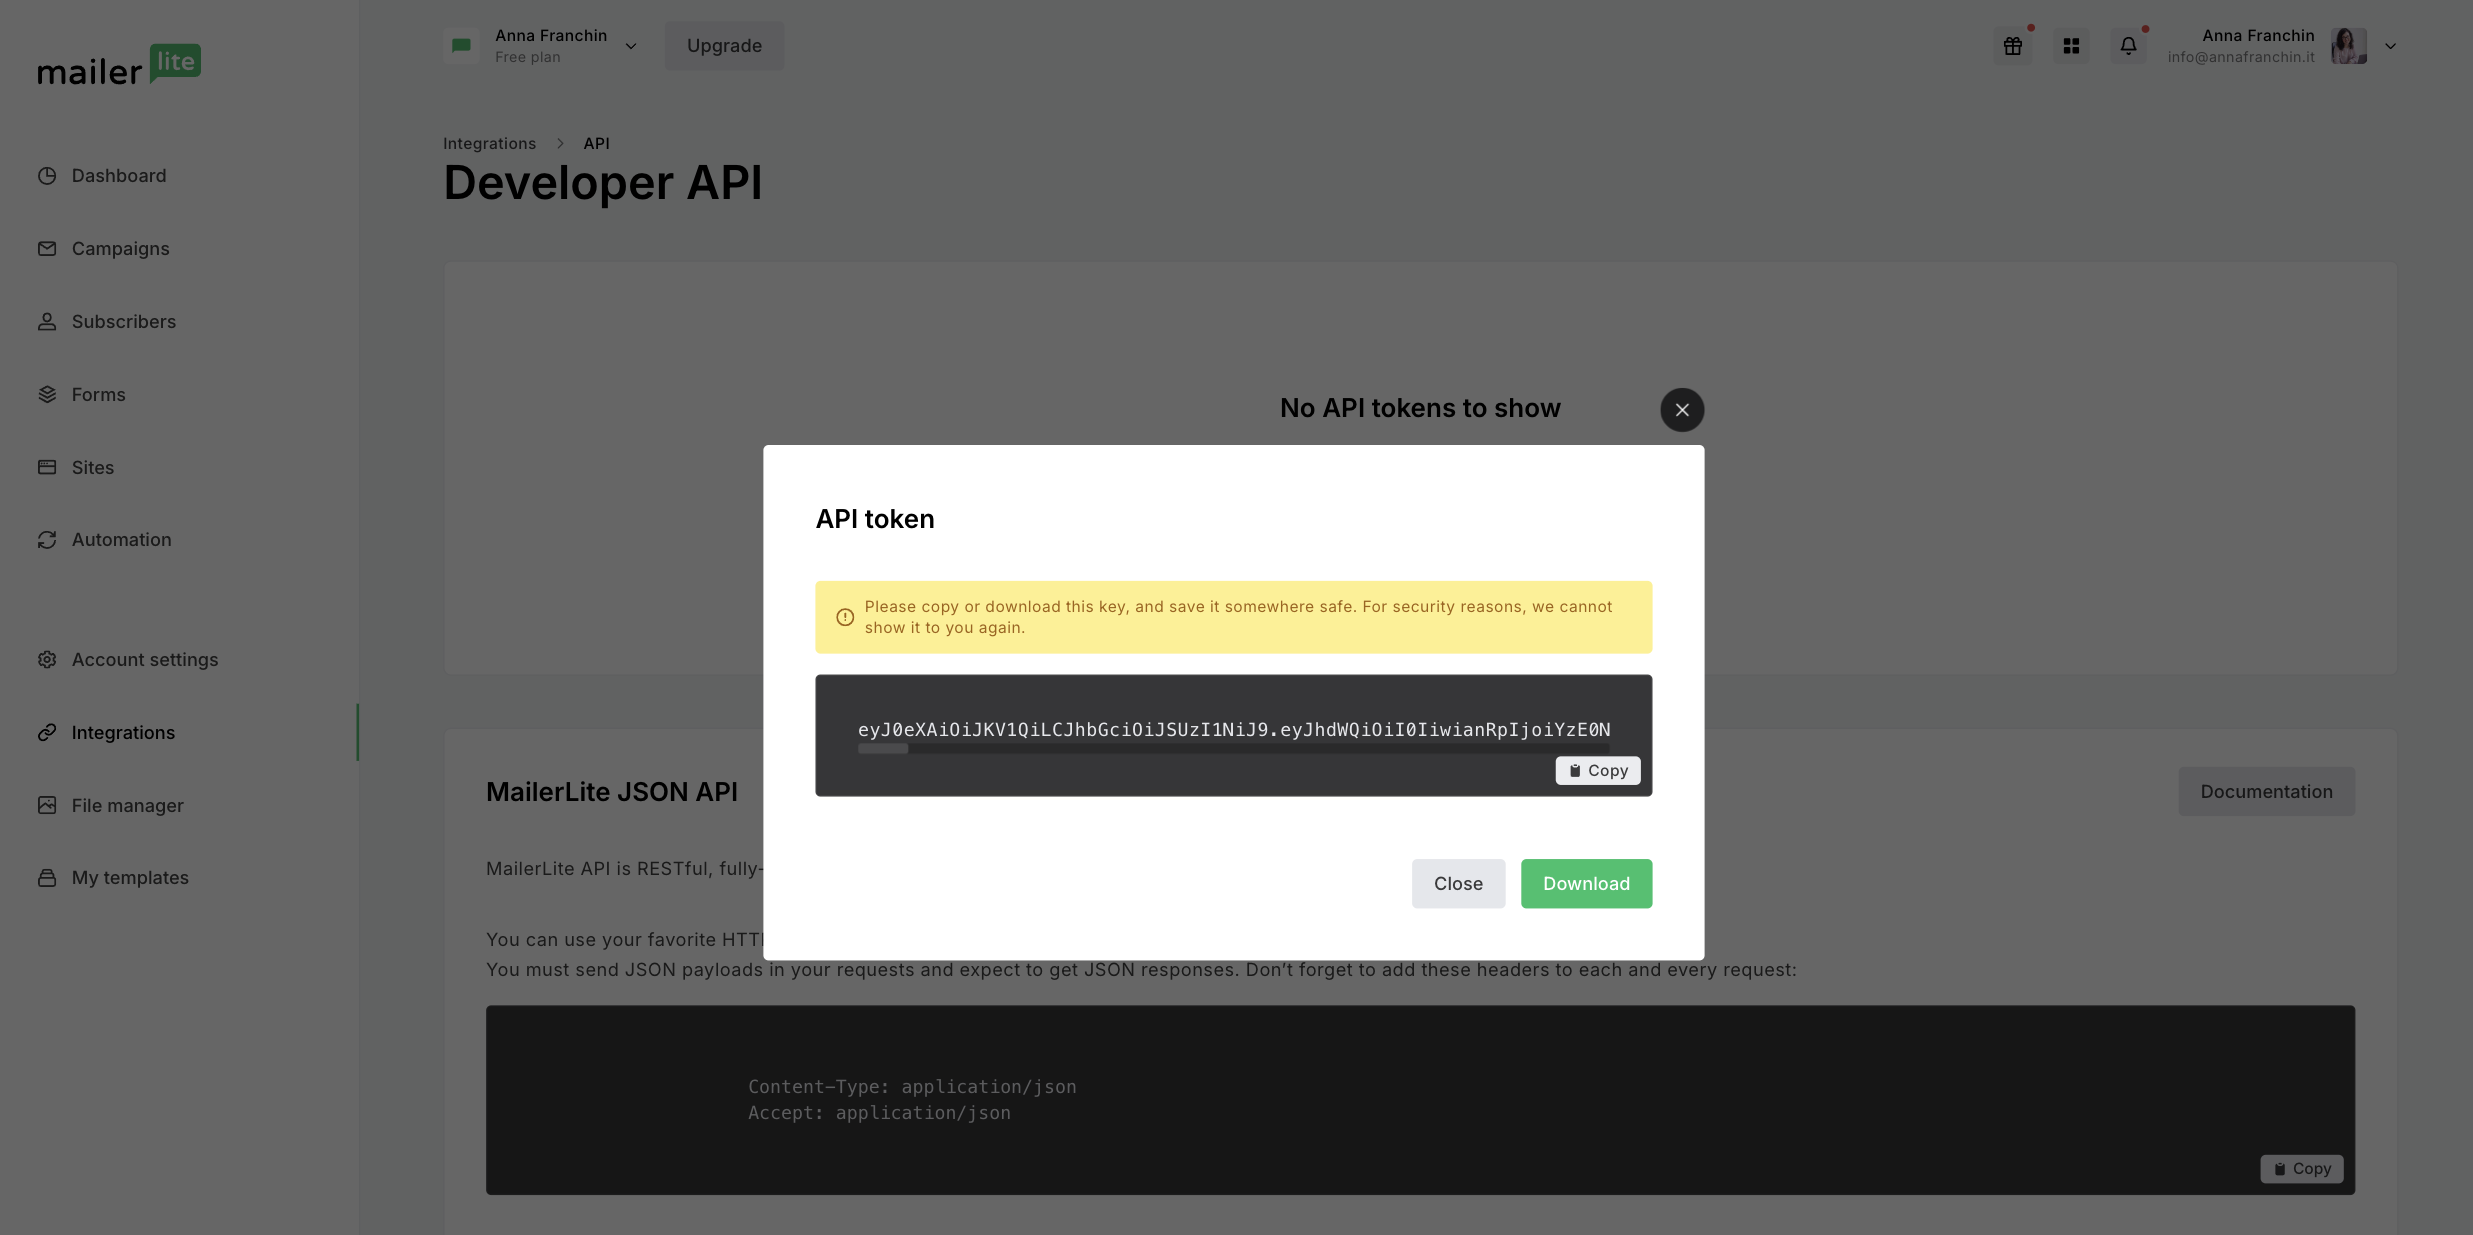2473x1235 pixels.
Task: Open the API Documentation button
Action: pos(2266,792)
